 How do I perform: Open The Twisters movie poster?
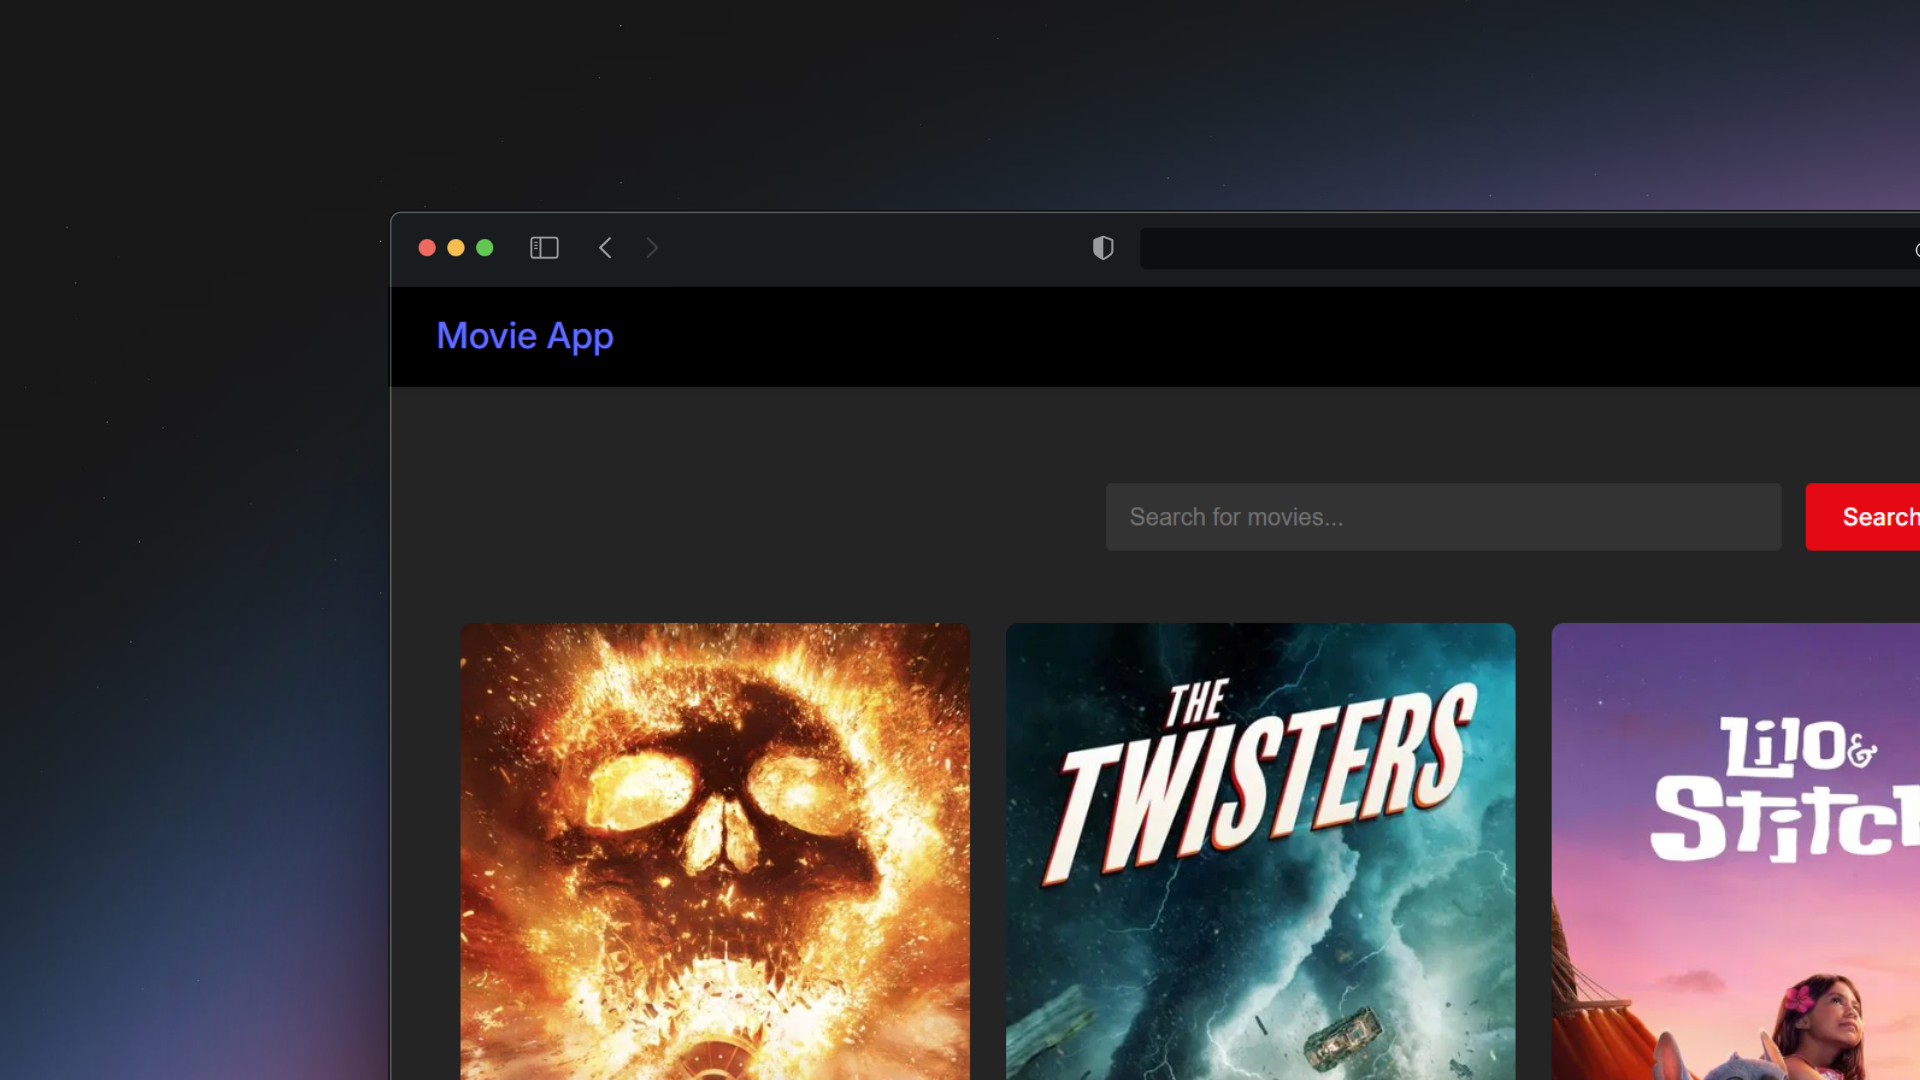[1260, 851]
